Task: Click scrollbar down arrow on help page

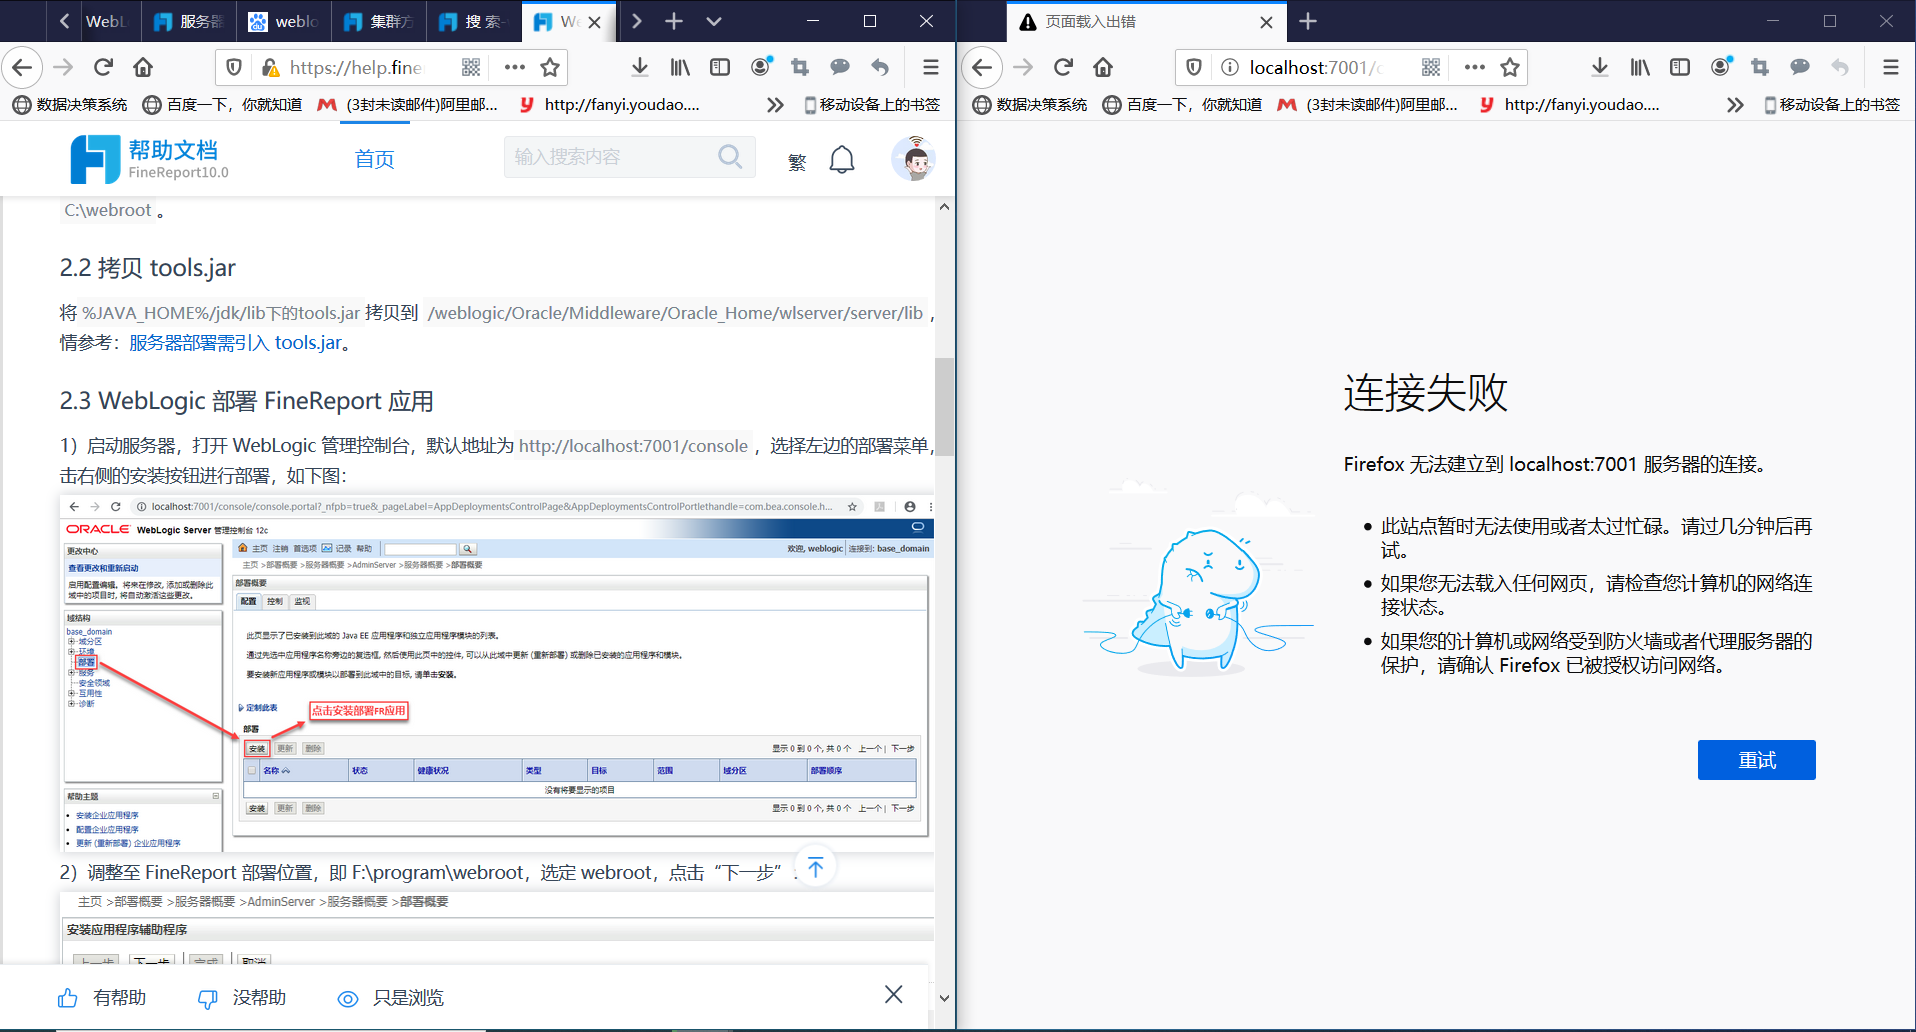Action: tap(944, 997)
